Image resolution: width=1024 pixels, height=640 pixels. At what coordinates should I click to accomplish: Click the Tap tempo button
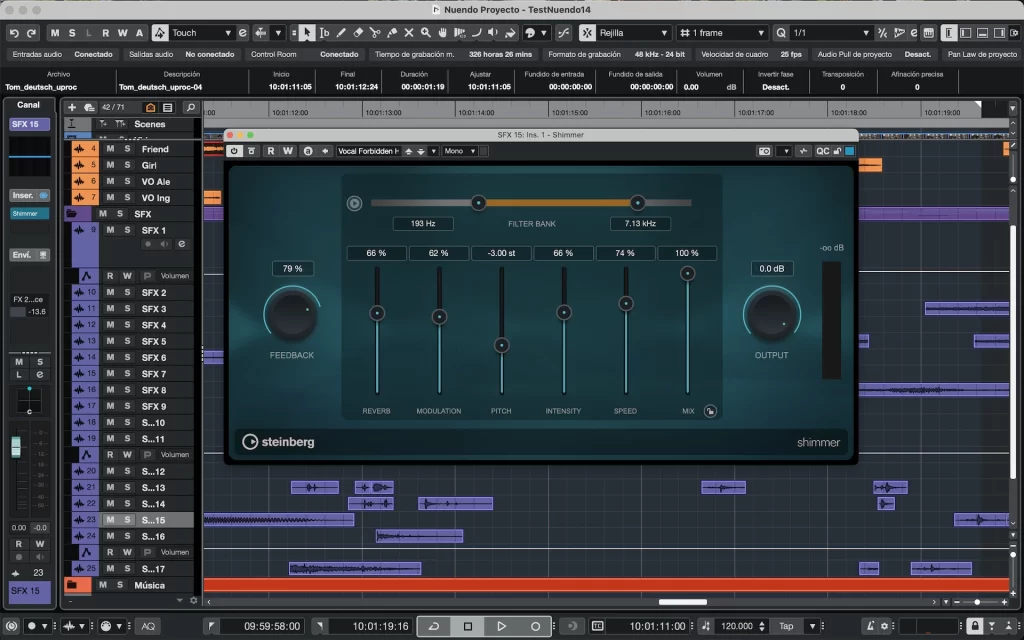pyautogui.click(x=786, y=626)
